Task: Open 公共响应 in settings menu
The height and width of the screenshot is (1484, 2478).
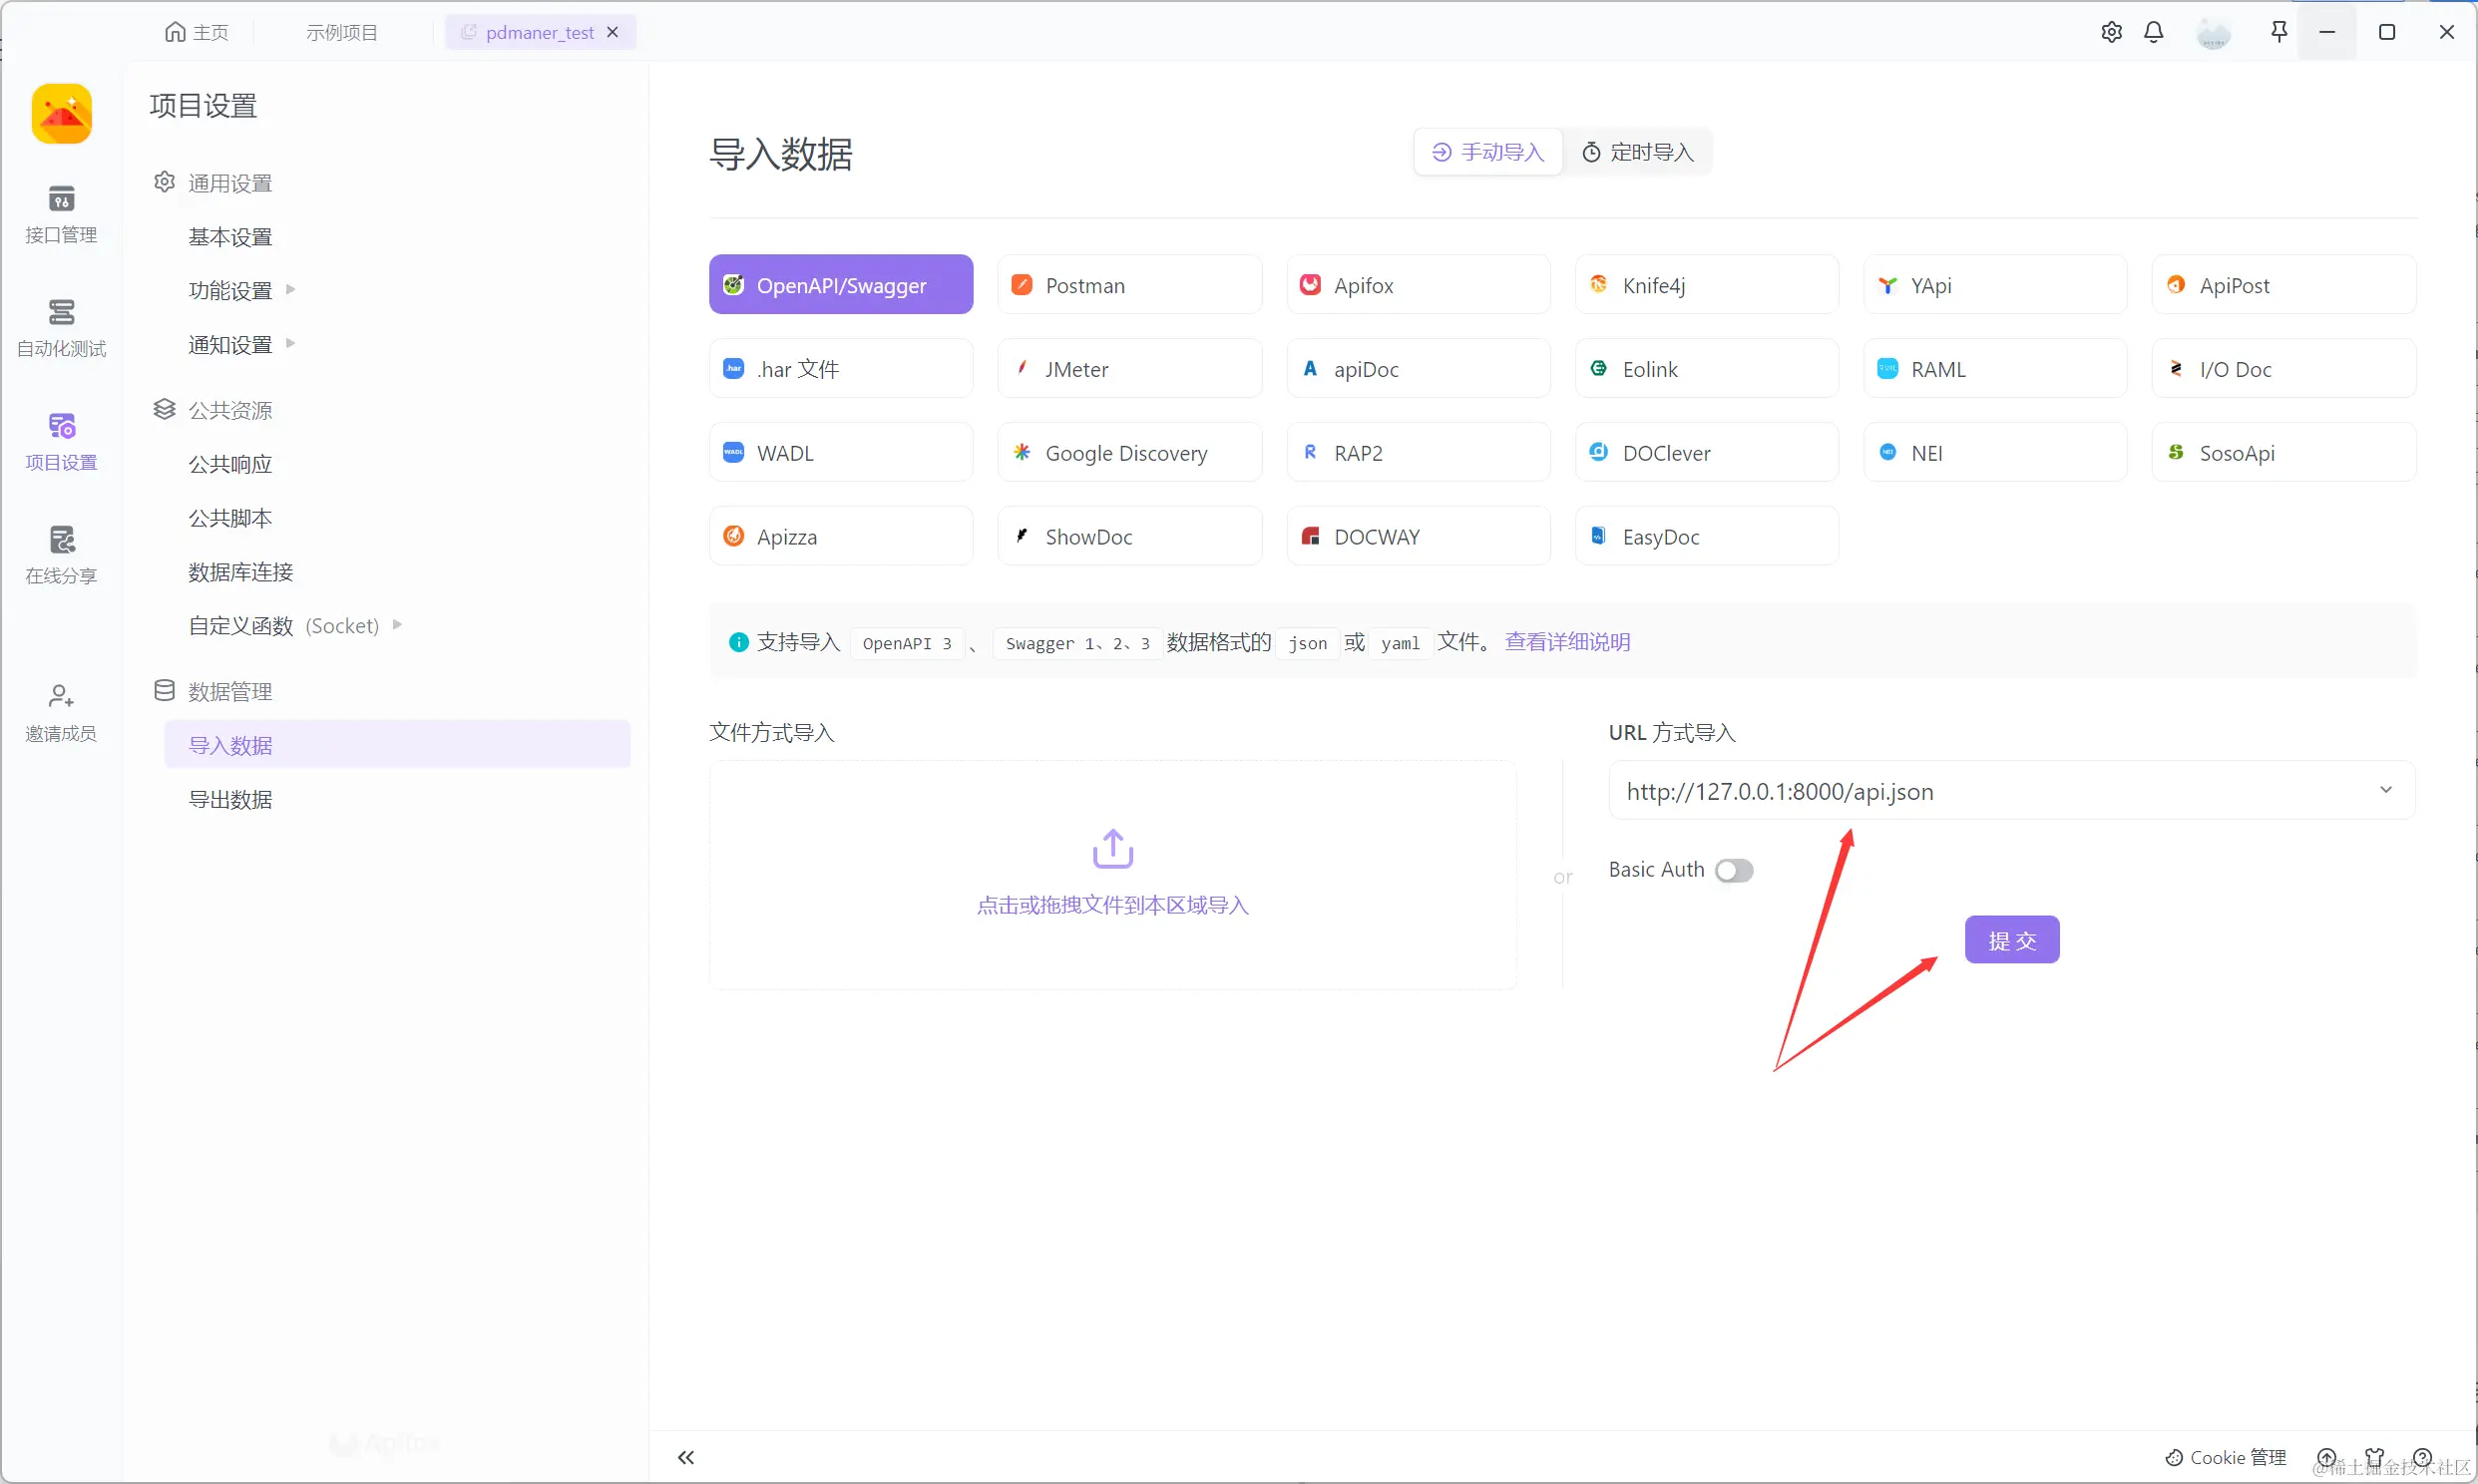Action: tap(230, 463)
